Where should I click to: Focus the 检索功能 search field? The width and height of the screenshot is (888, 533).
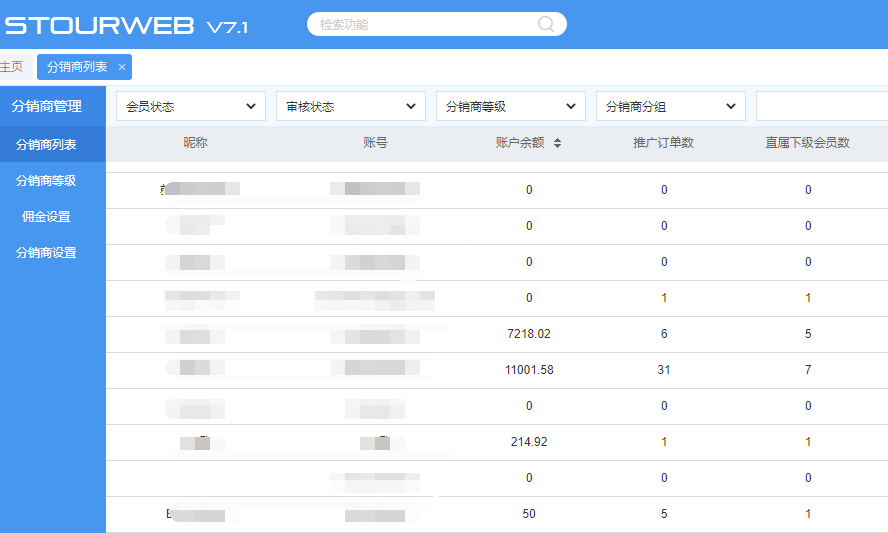pos(425,24)
